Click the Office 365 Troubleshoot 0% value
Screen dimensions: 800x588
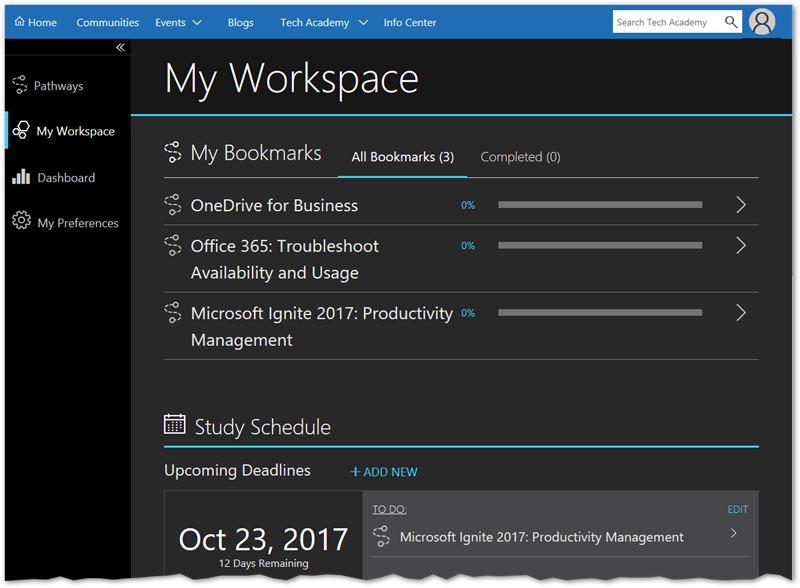tap(468, 246)
